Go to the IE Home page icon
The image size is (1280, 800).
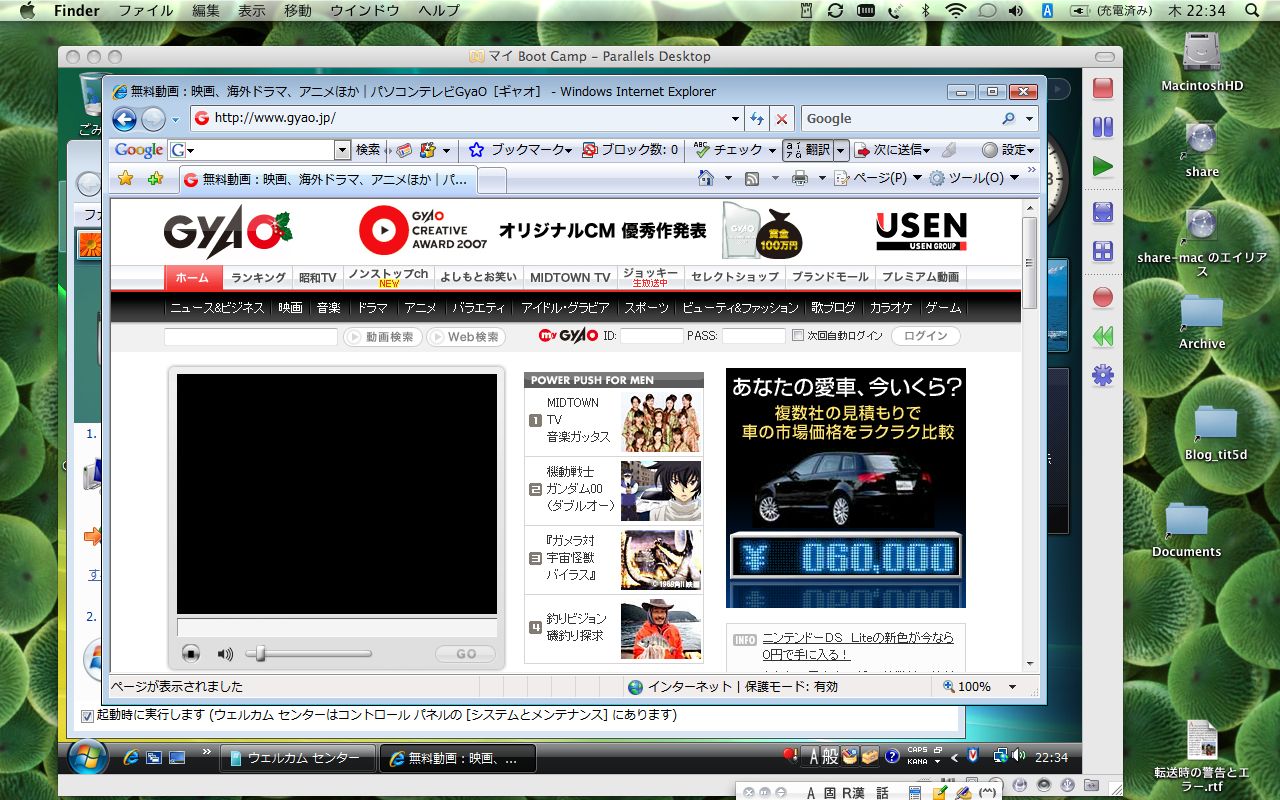[706, 178]
